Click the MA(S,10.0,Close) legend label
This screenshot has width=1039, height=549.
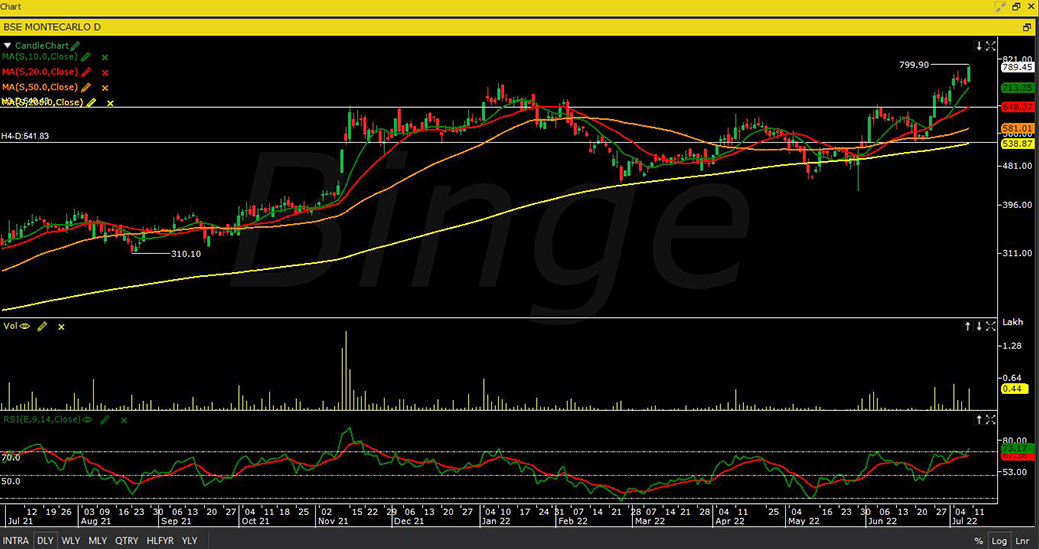[x=40, y=57]
